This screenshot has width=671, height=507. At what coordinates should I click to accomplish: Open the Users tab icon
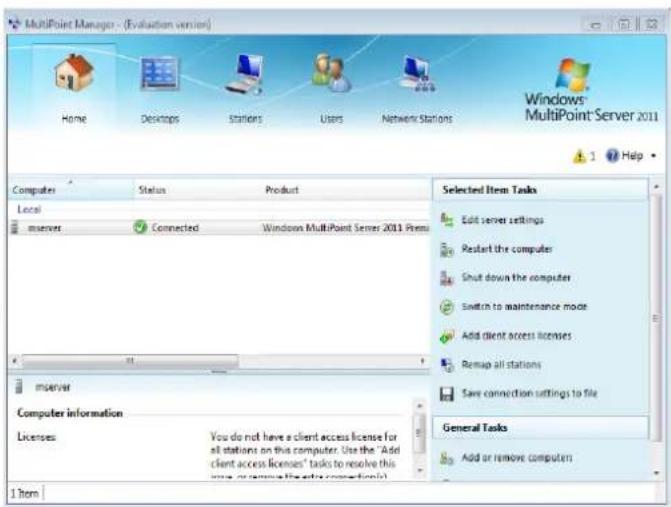(x=331, y=73)
